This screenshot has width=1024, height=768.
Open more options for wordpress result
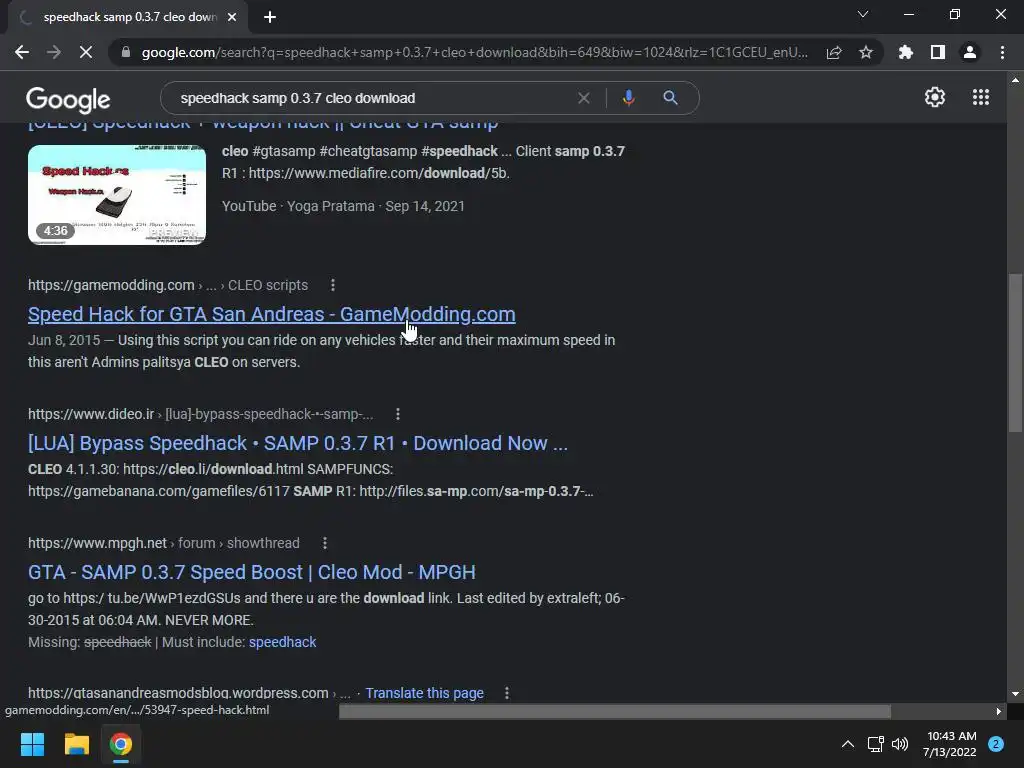[507, 693]
